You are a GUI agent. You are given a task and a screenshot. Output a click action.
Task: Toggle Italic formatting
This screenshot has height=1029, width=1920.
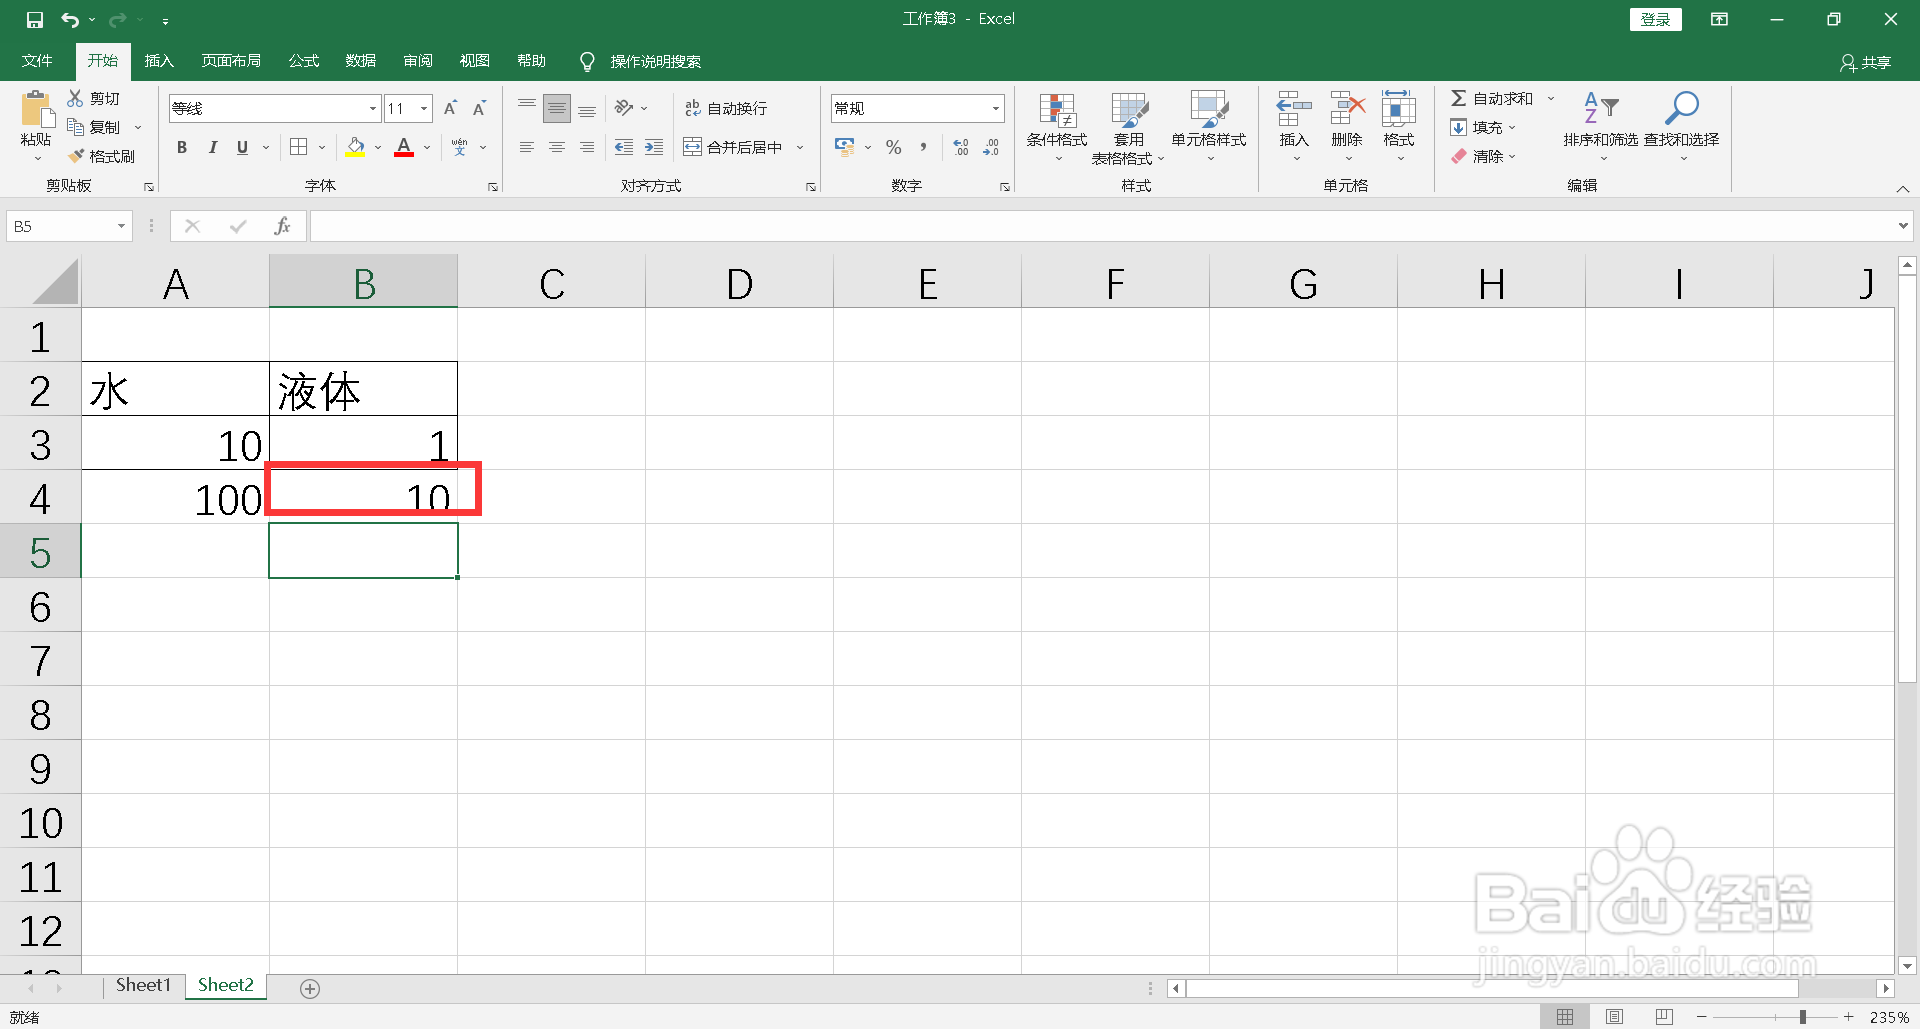click(x=212, y=147)
